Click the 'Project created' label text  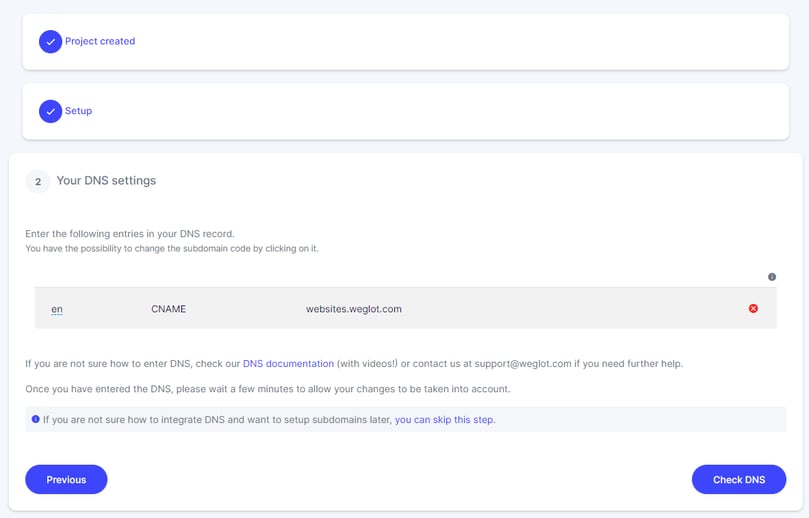[x=100, y=42]
